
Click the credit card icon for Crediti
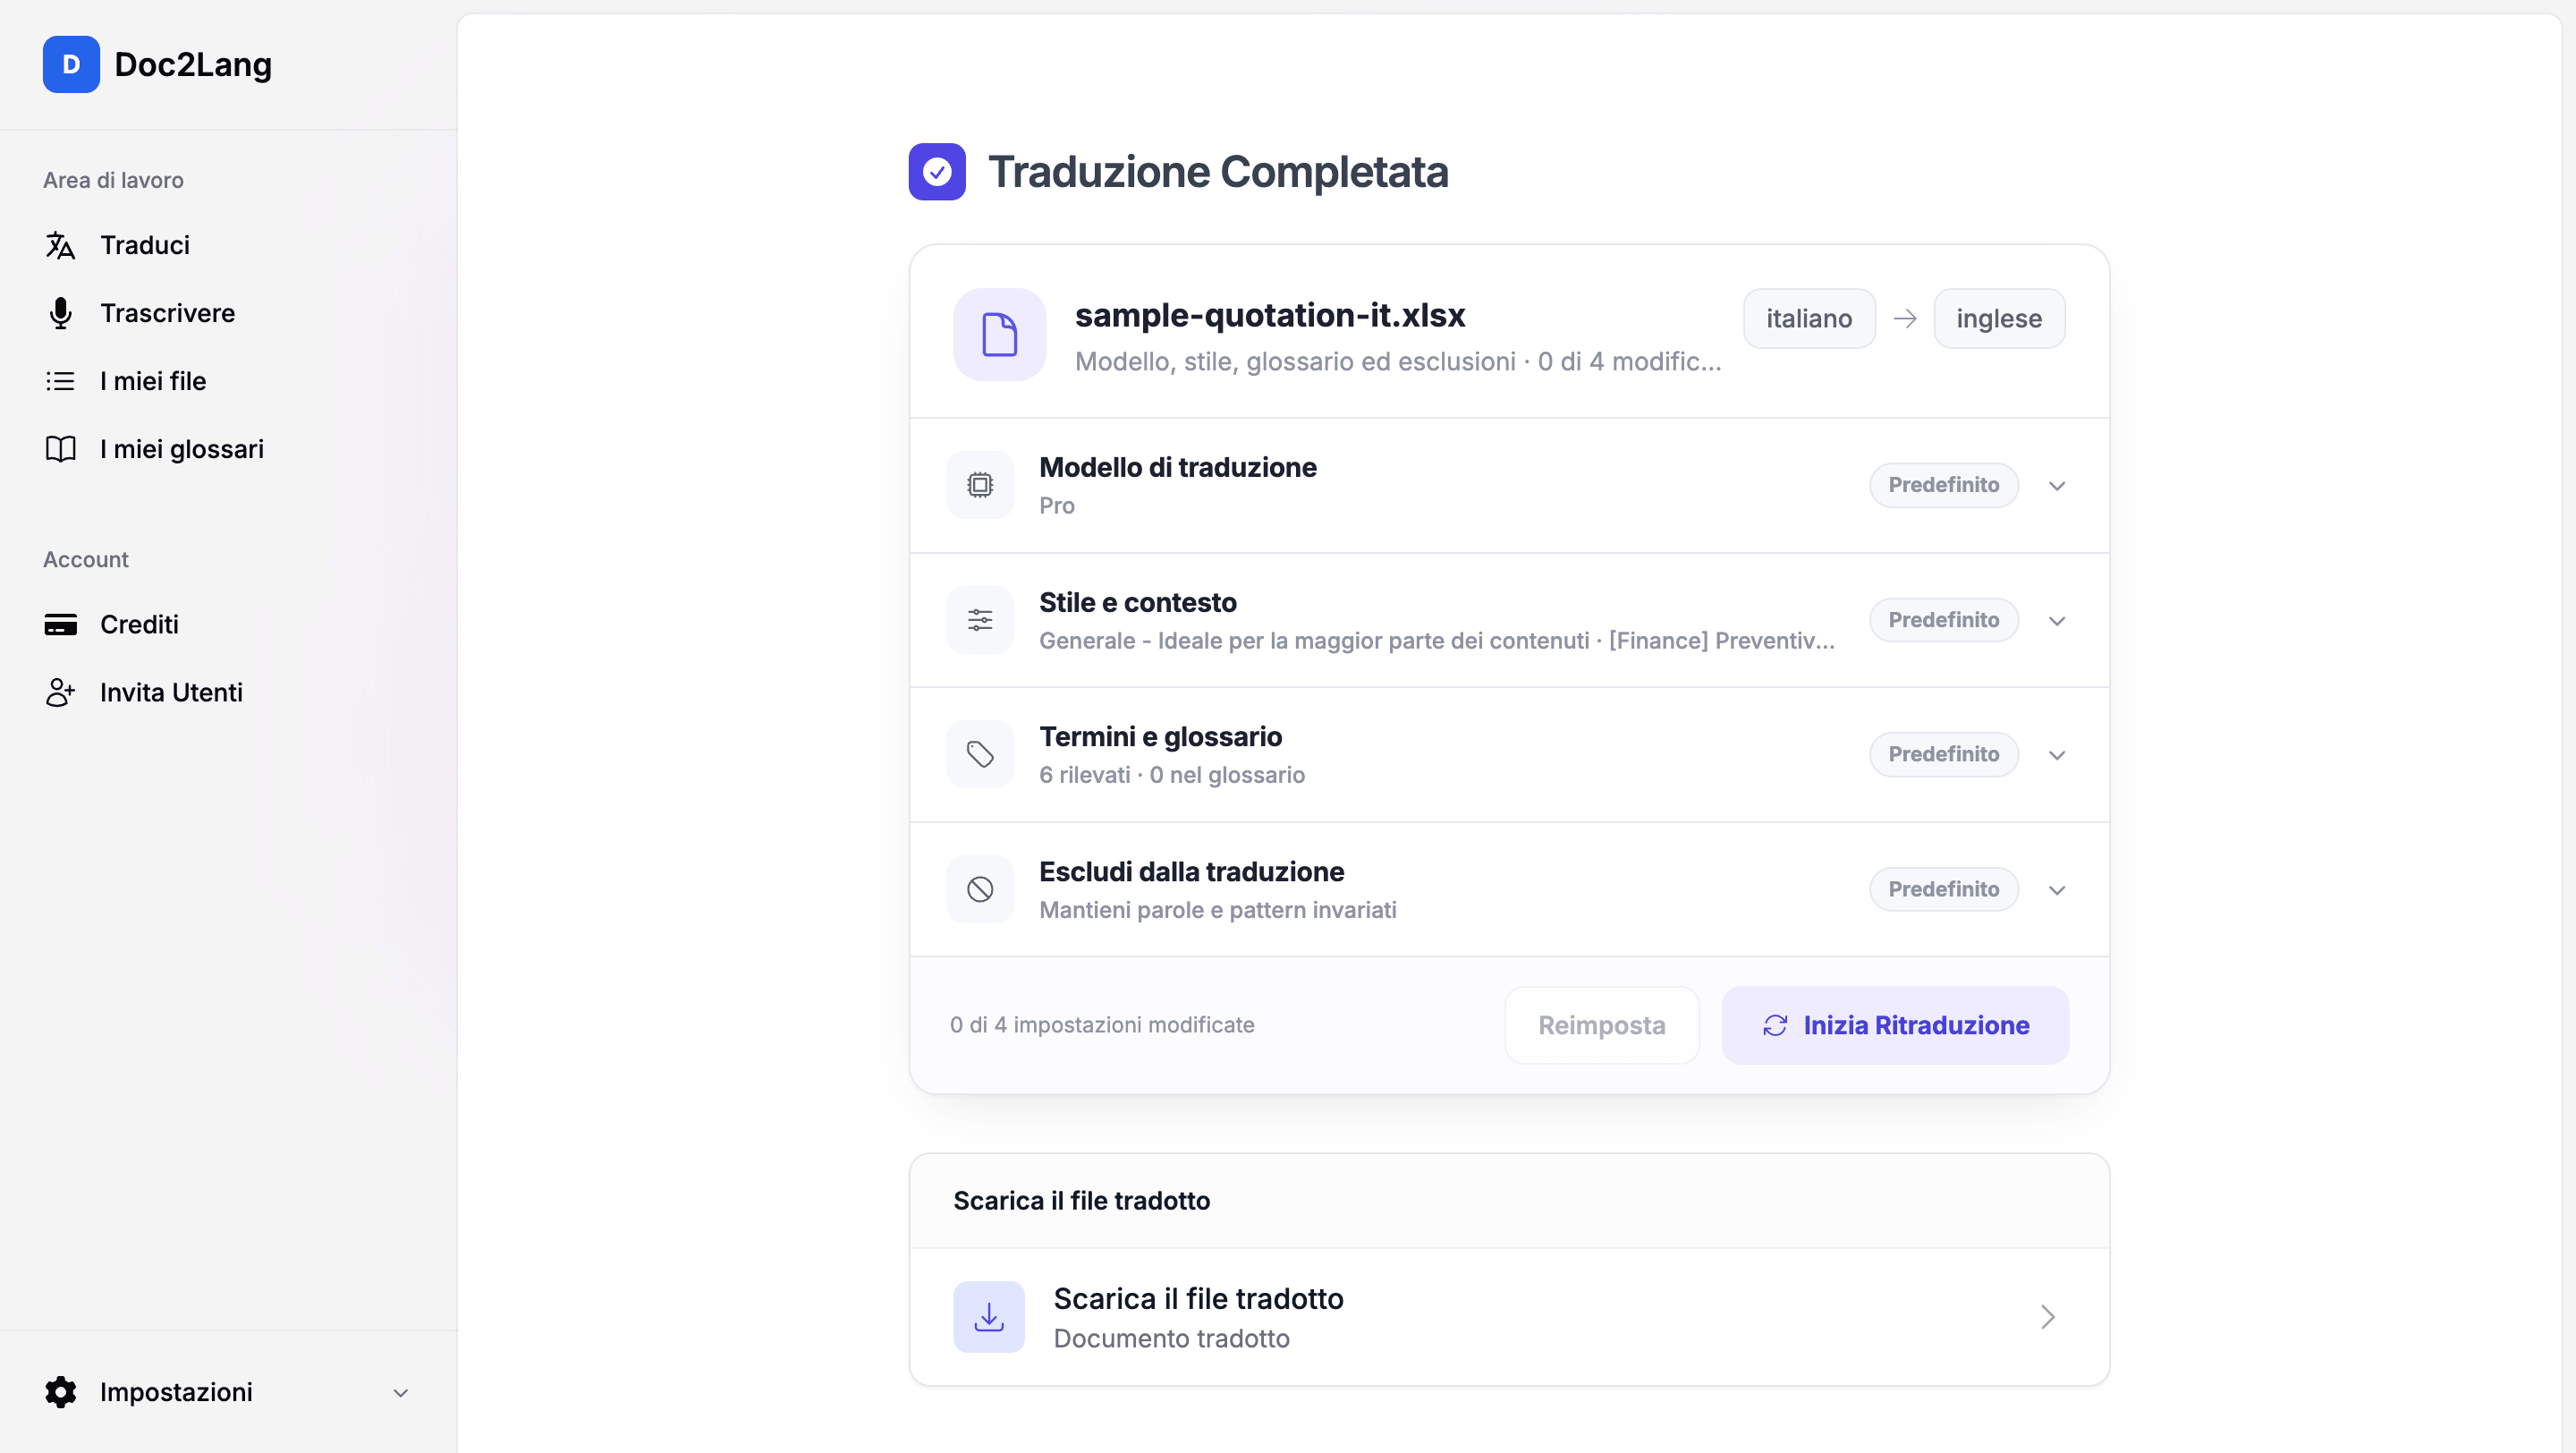pyautogui.click(x=60, y=625)
